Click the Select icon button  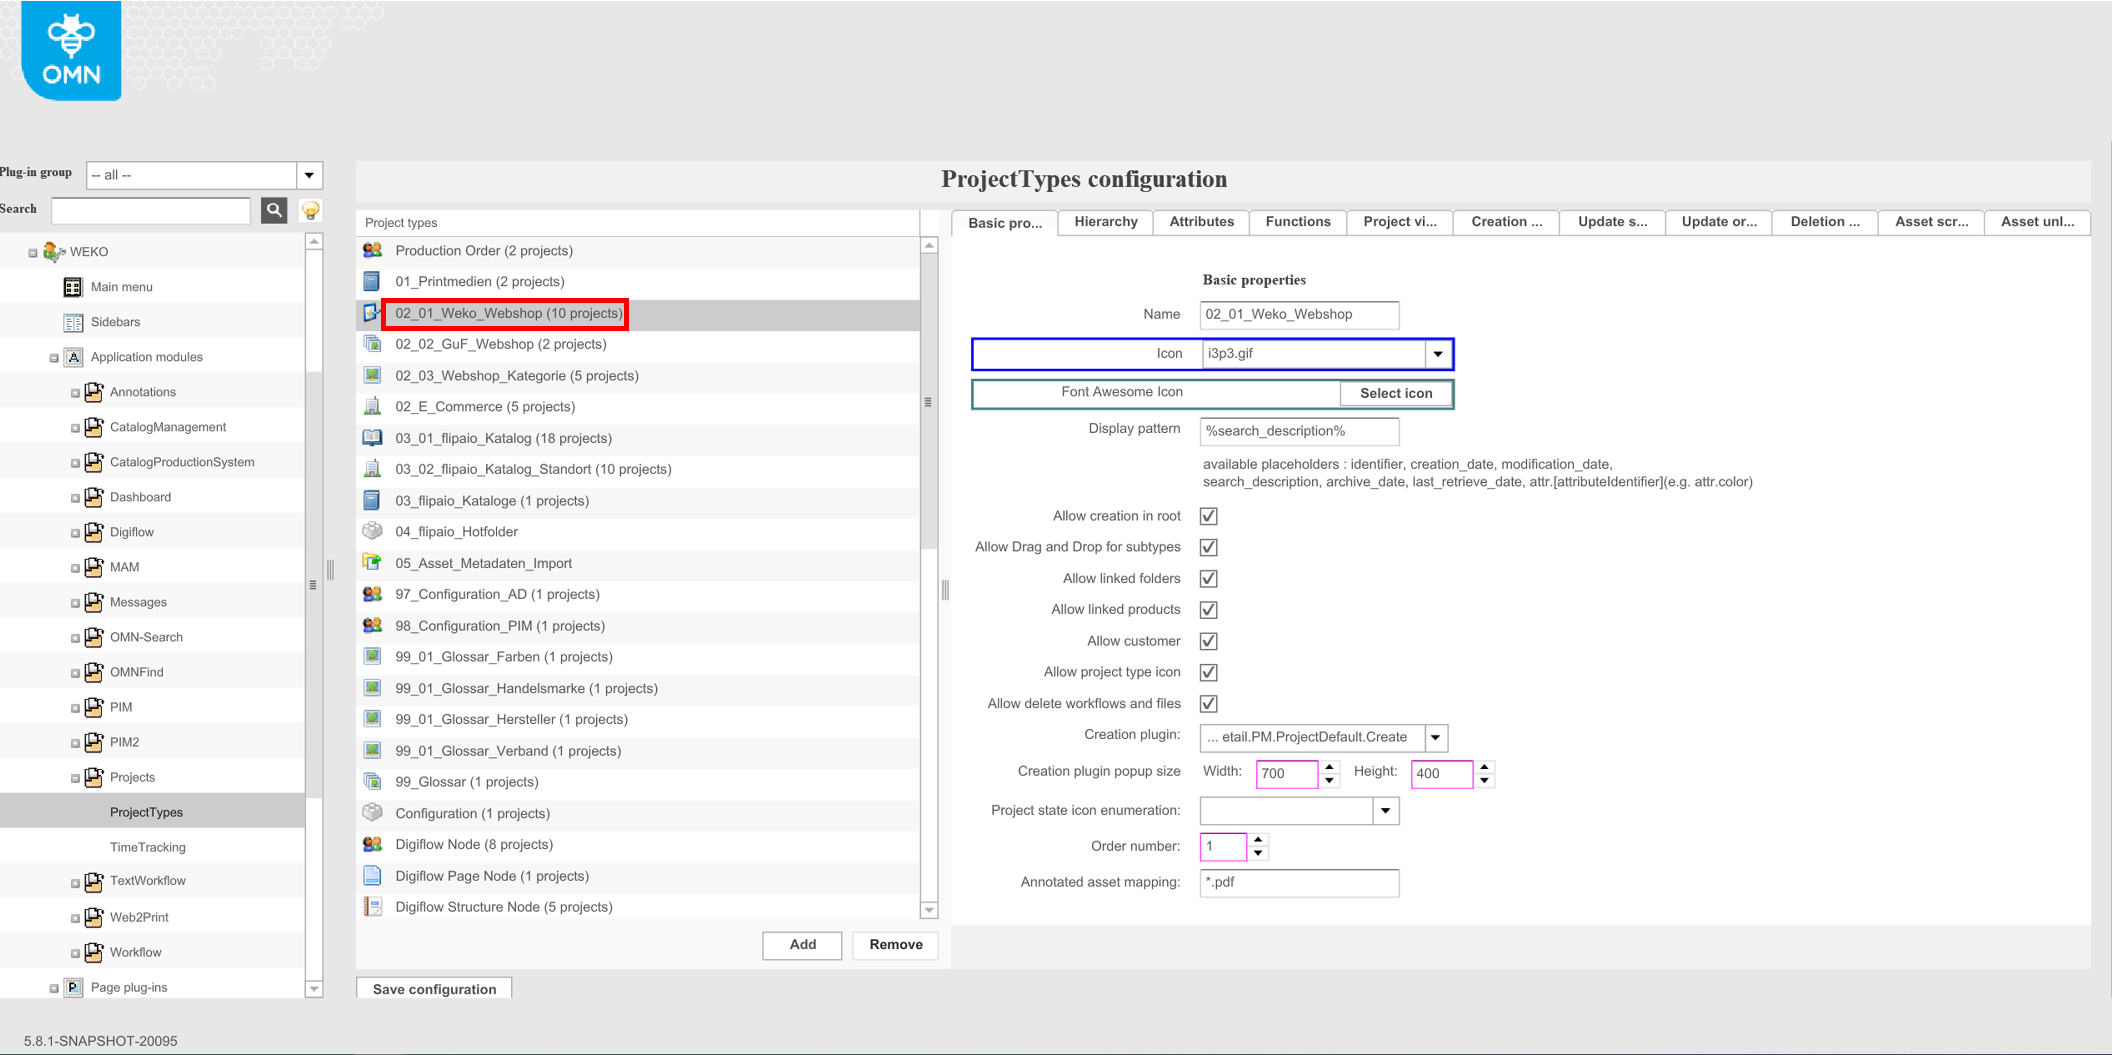tap(1395, 392)
